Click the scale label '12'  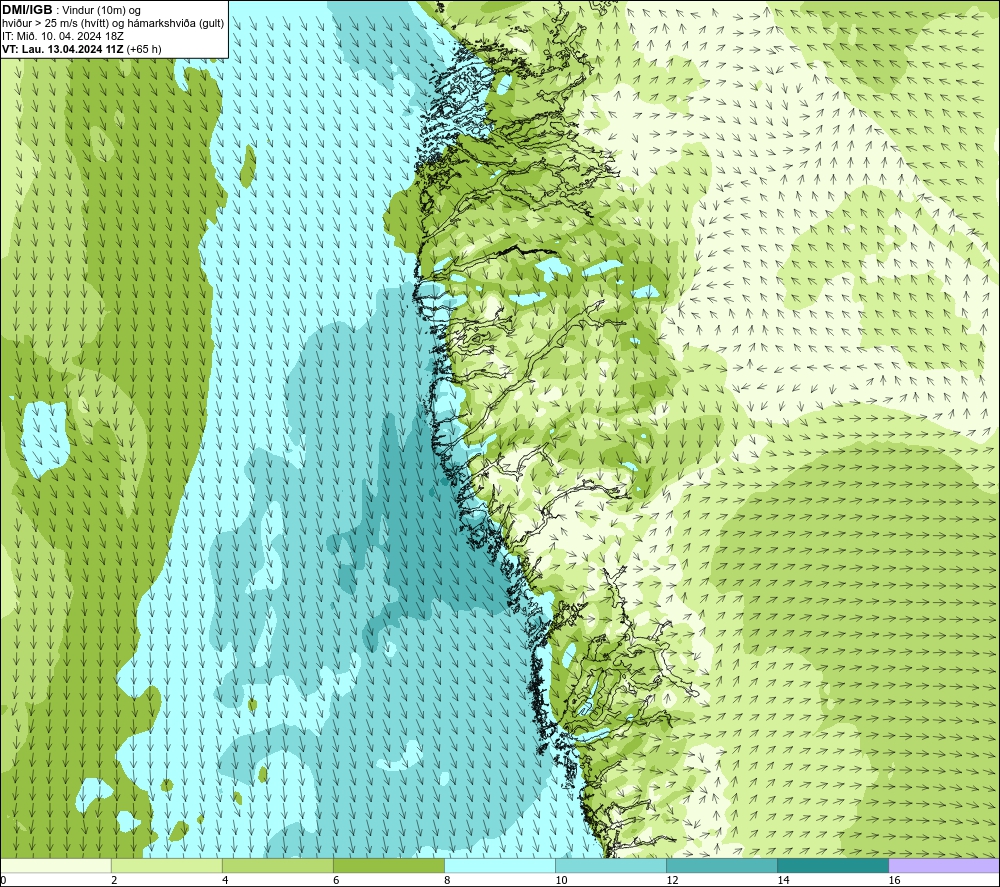click(672, 880)
